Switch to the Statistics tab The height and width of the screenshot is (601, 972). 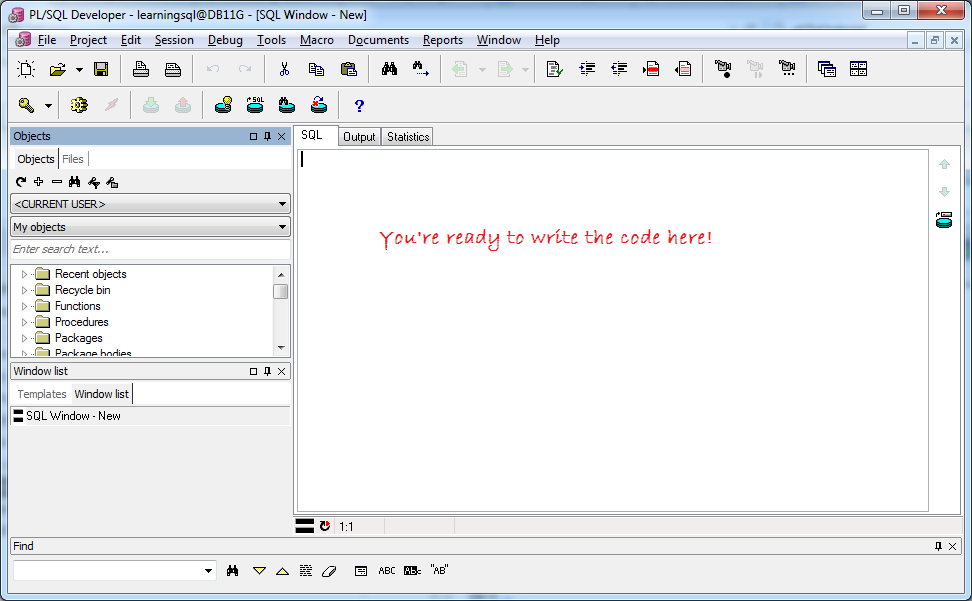(x=408, y=137)
